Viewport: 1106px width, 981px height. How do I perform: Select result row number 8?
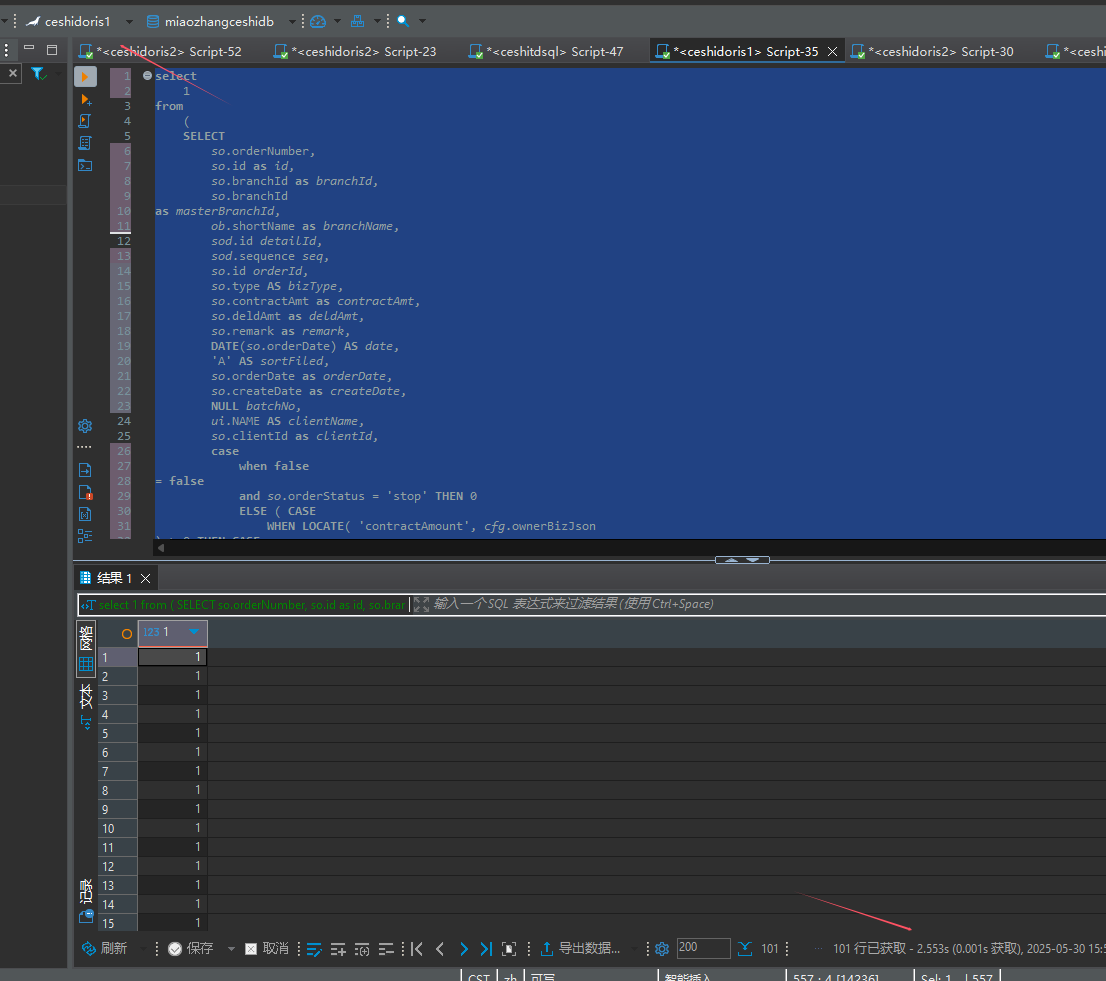click(117, 791)
